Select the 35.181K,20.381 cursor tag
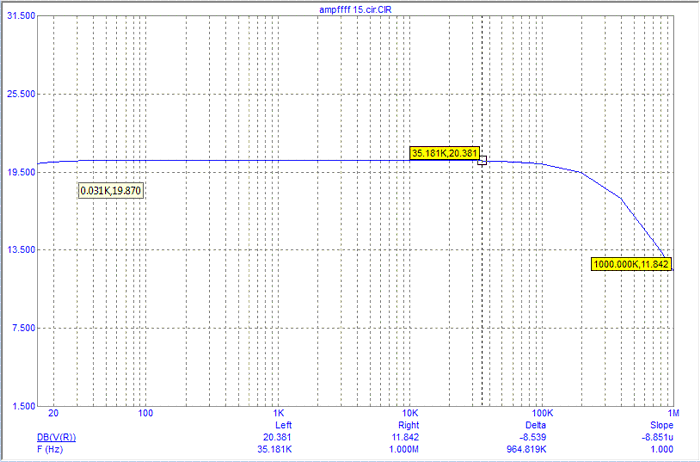The image size is (700, 462). (x=445, y=153)
